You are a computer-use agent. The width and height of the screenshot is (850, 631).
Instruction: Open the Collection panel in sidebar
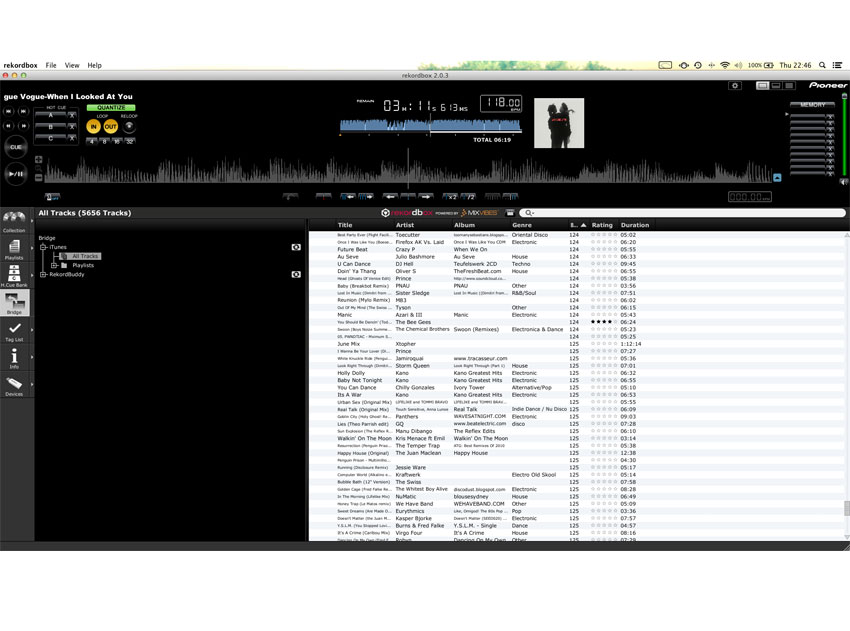point(14,221)
